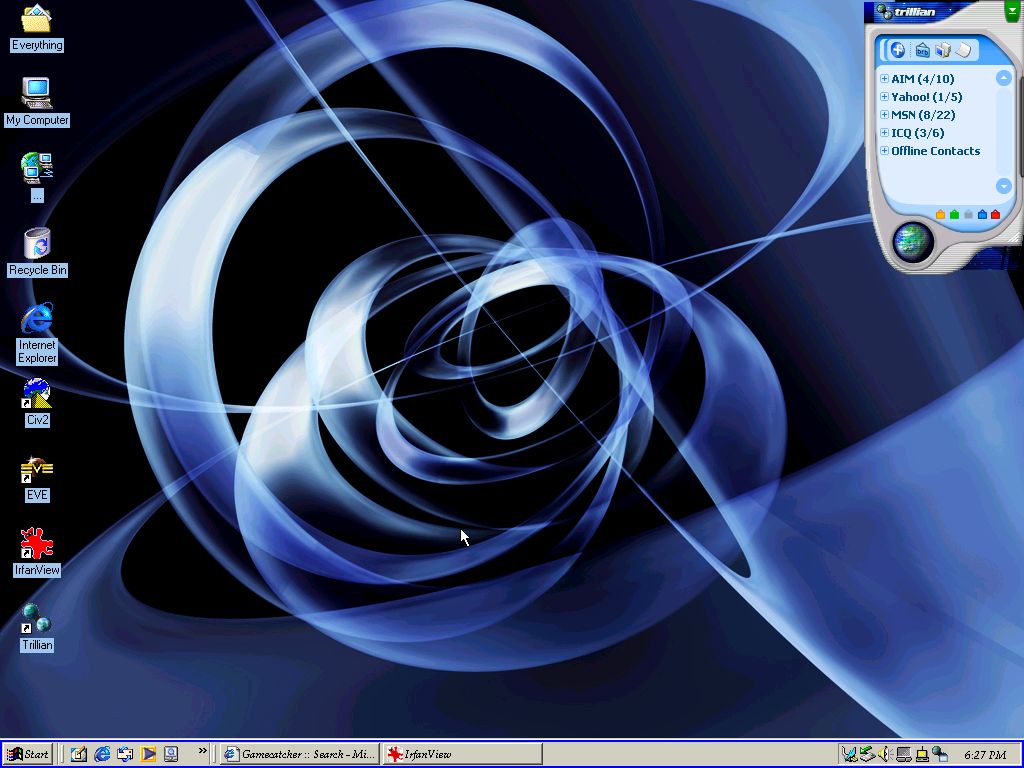Expand the Yahoo! (1/5) contact group
The image size is (1024, 768).
coord(884,97)
